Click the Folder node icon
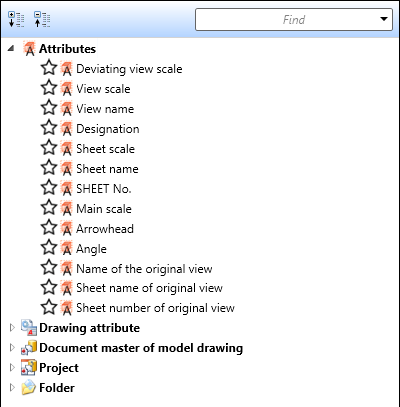 coord(29,387)
